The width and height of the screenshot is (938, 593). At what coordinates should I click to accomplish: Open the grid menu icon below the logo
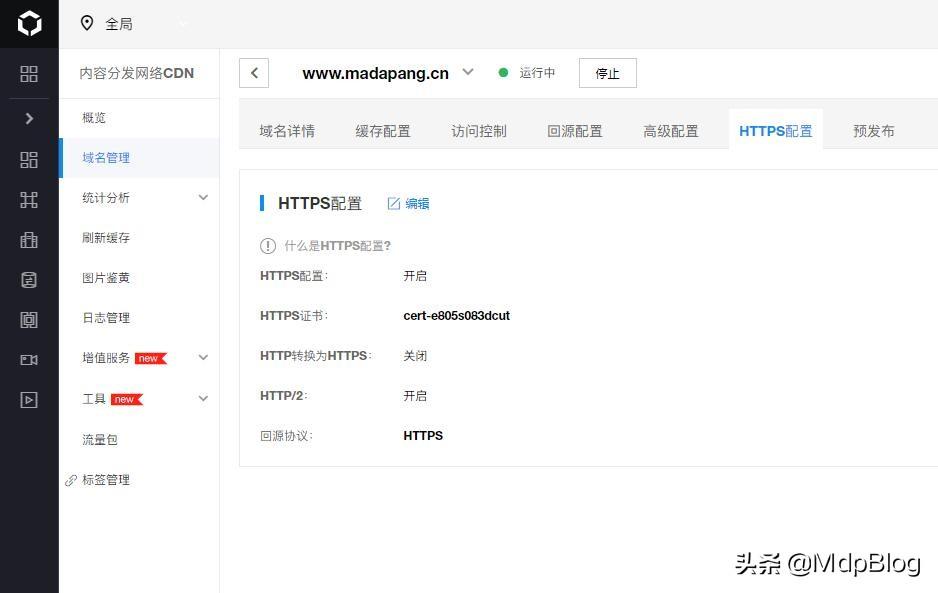point(29,74)
